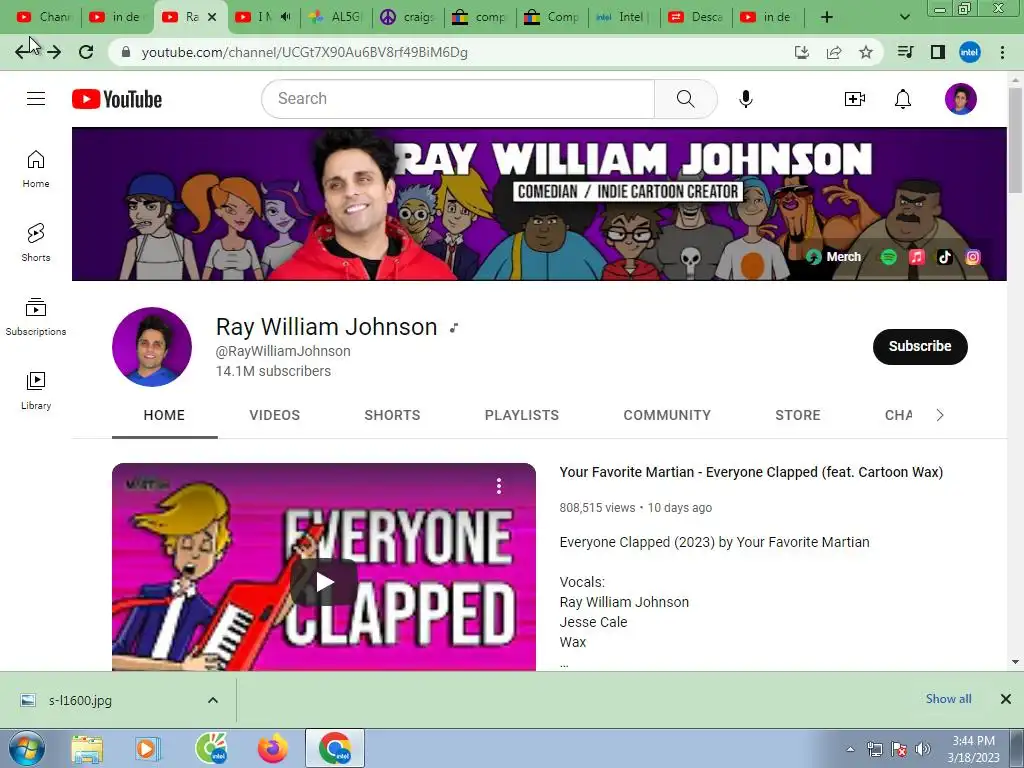Click the Ray William Johnson channel avatar

[152, 347]
